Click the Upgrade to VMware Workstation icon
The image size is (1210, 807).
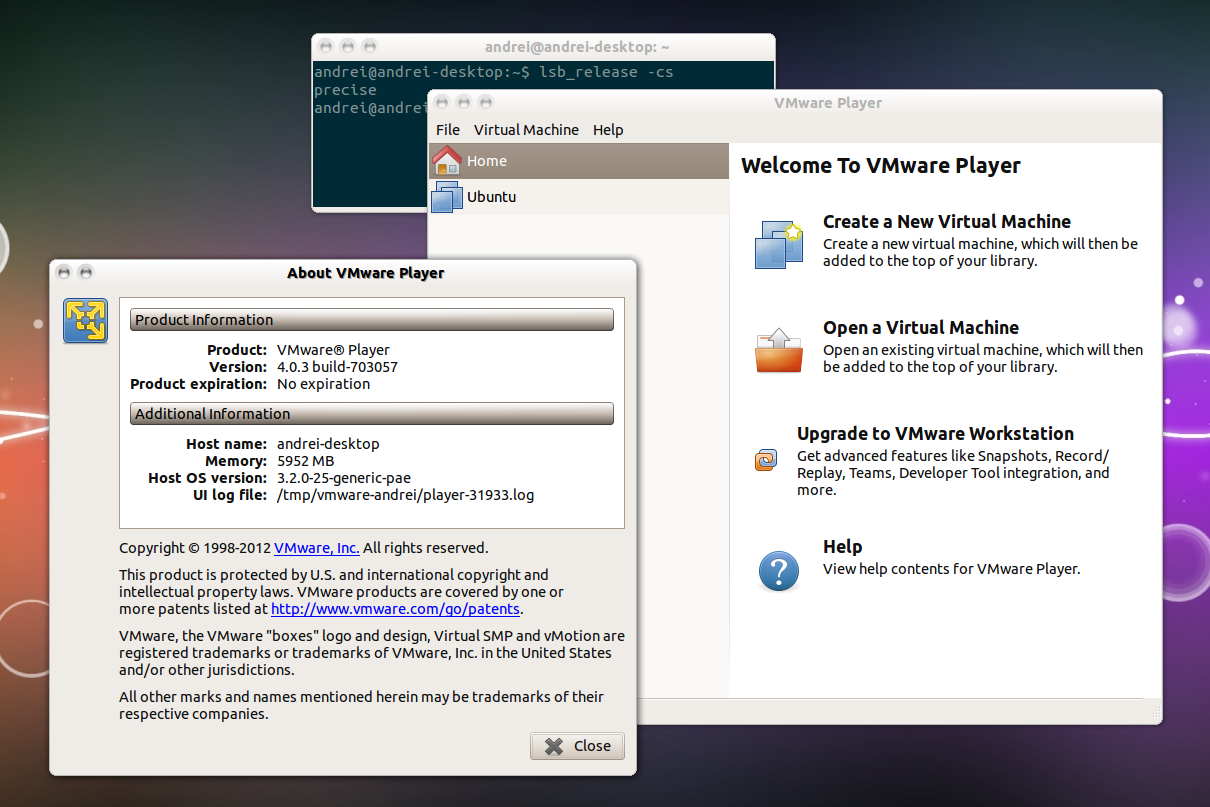(x=765, y=460)
